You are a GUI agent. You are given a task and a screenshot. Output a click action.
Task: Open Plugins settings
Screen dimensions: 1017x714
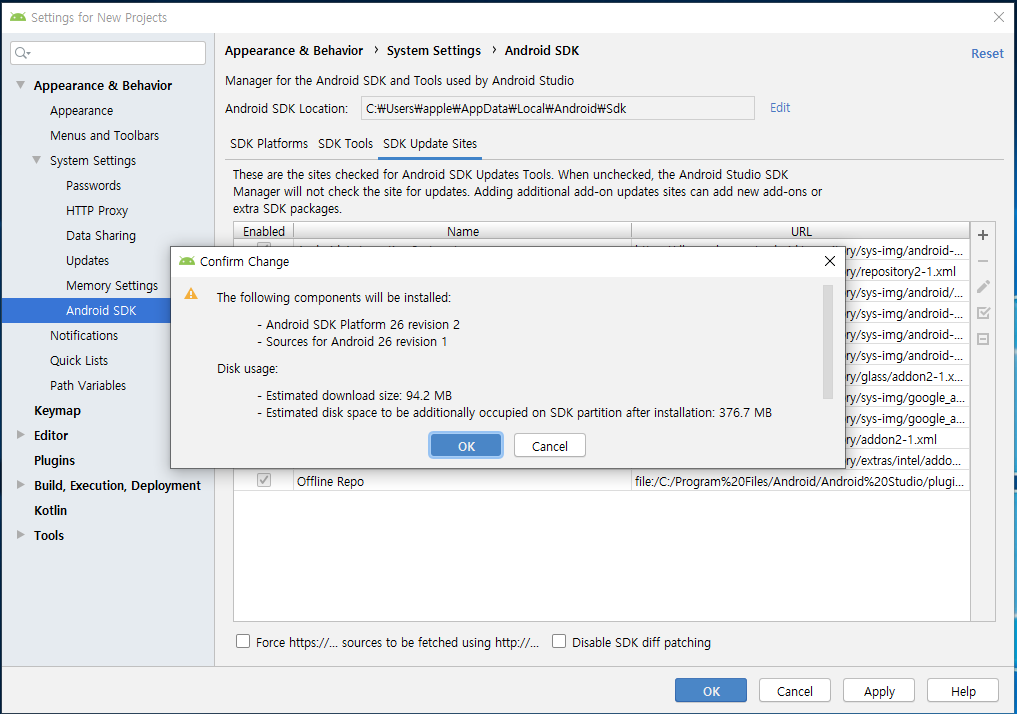click(54, 460)
